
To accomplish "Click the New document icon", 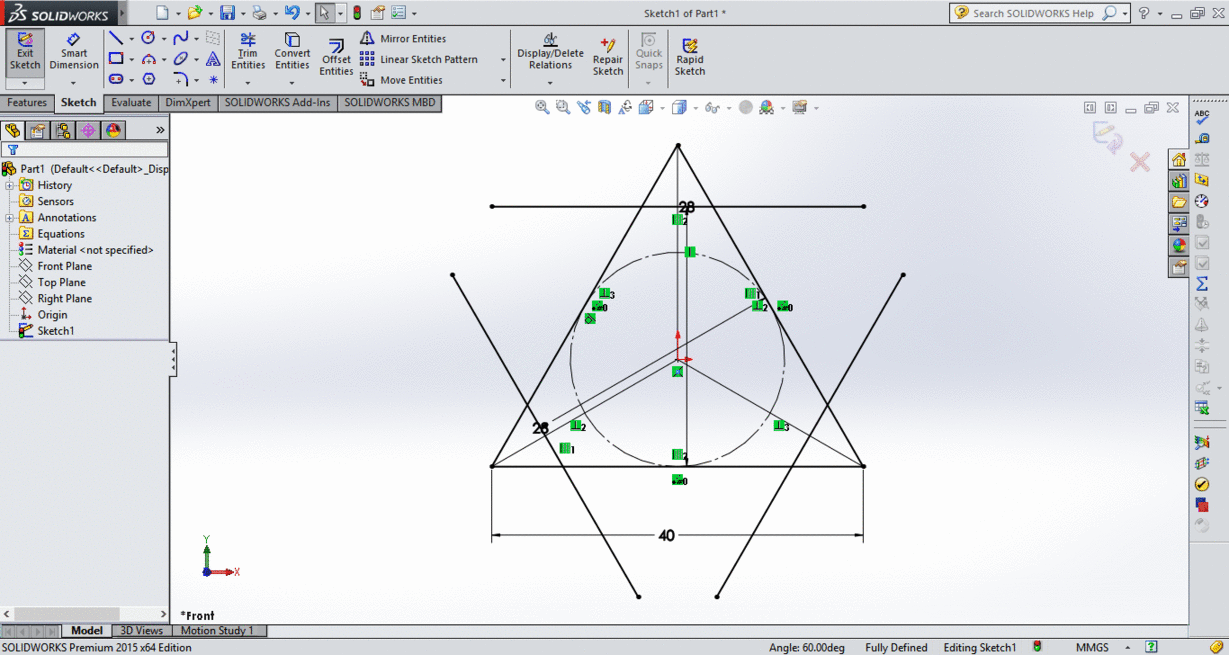I will [162, 13].
